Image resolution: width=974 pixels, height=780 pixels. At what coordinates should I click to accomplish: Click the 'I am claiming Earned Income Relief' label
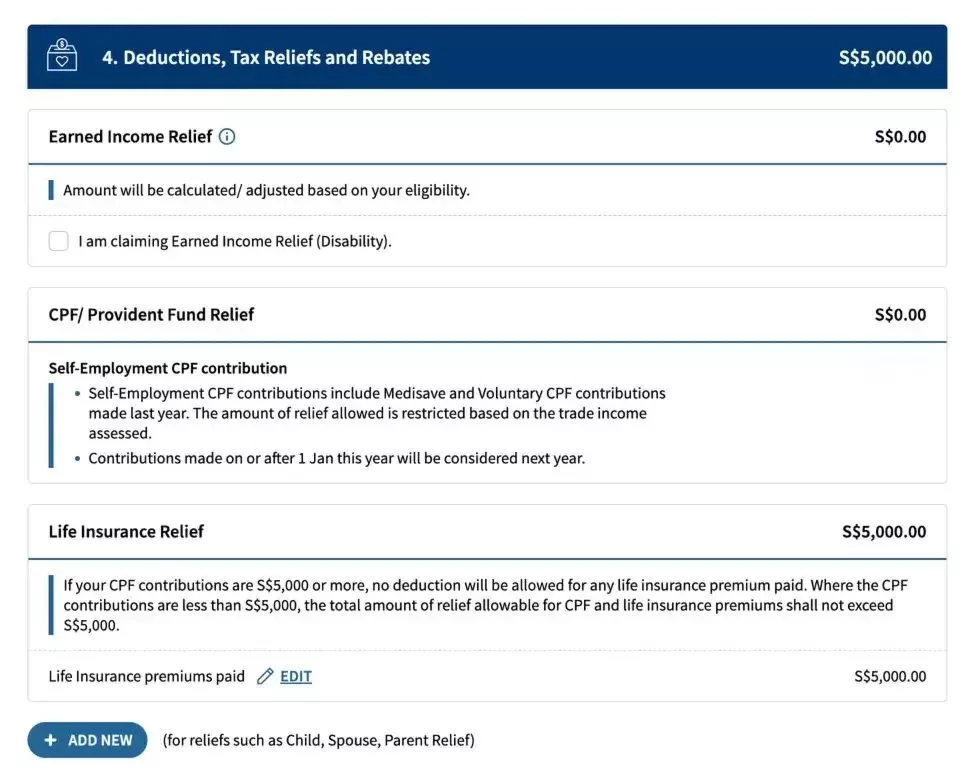pyautogui.click(x=235, y=241)
